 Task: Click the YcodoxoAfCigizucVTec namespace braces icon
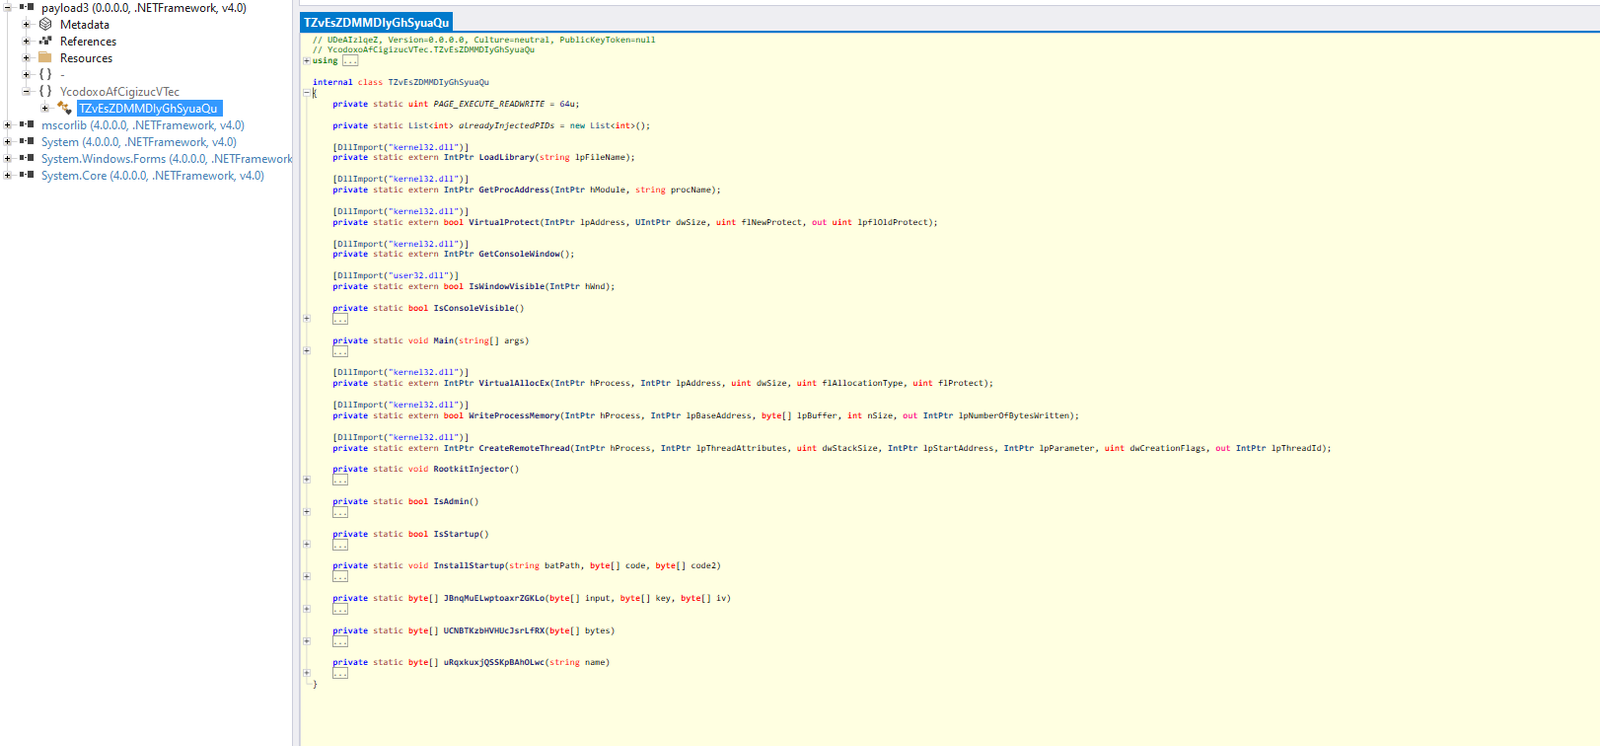tap(45, 91)
